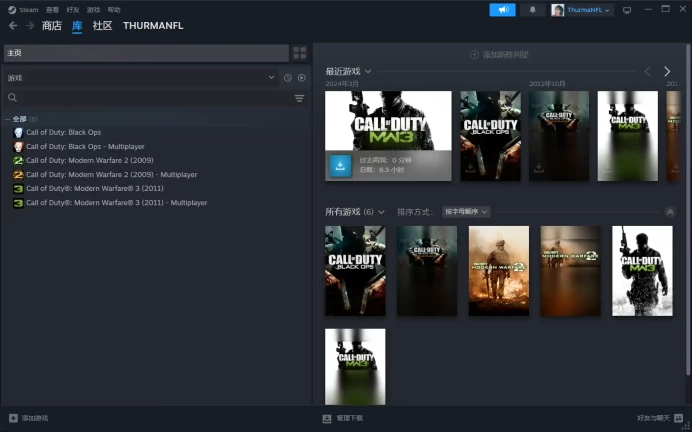Screen dimensions: 692x432
Task: Open the 游戏 menu in menu bar
Action: click(94, 10)
